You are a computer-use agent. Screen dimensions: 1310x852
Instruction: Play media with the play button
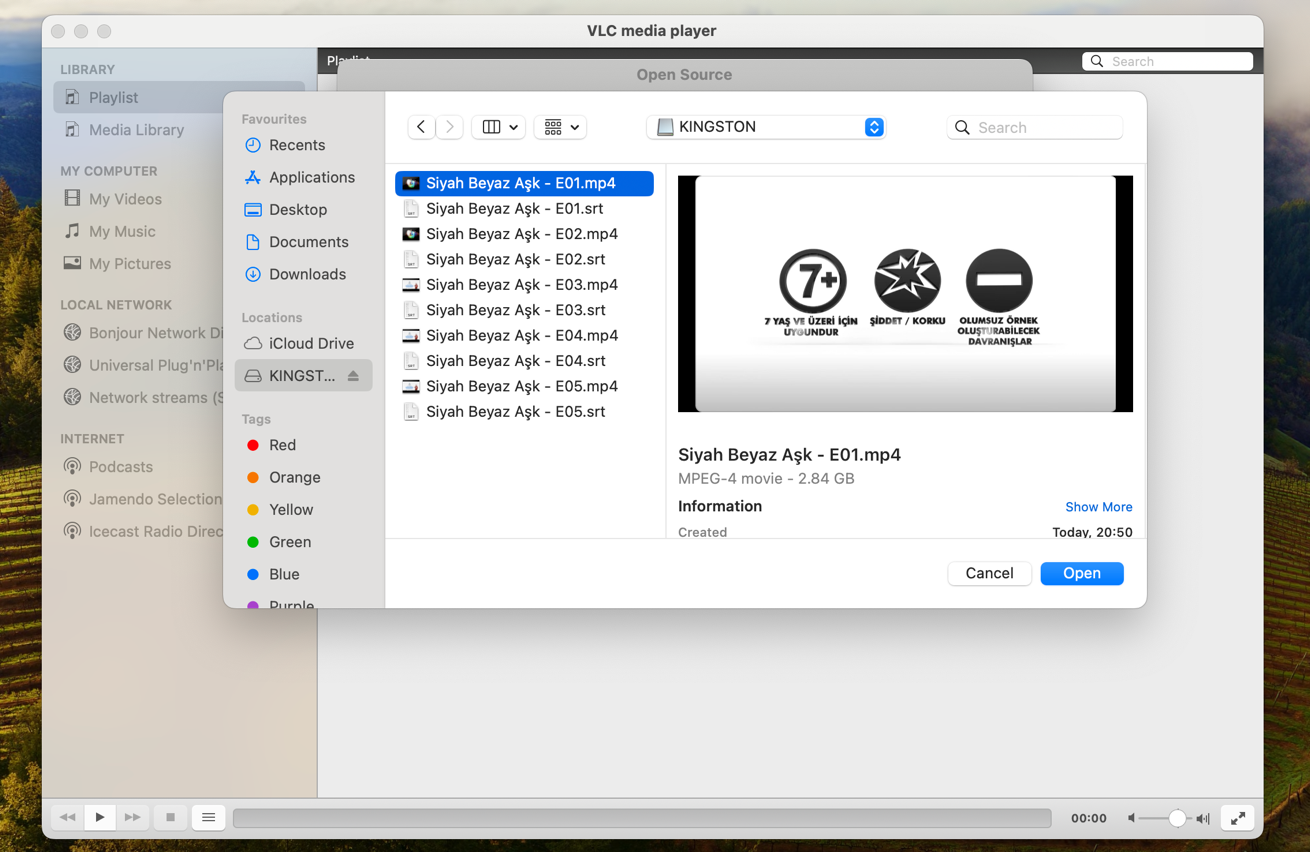pyautogui.click(x=100, y=818)
